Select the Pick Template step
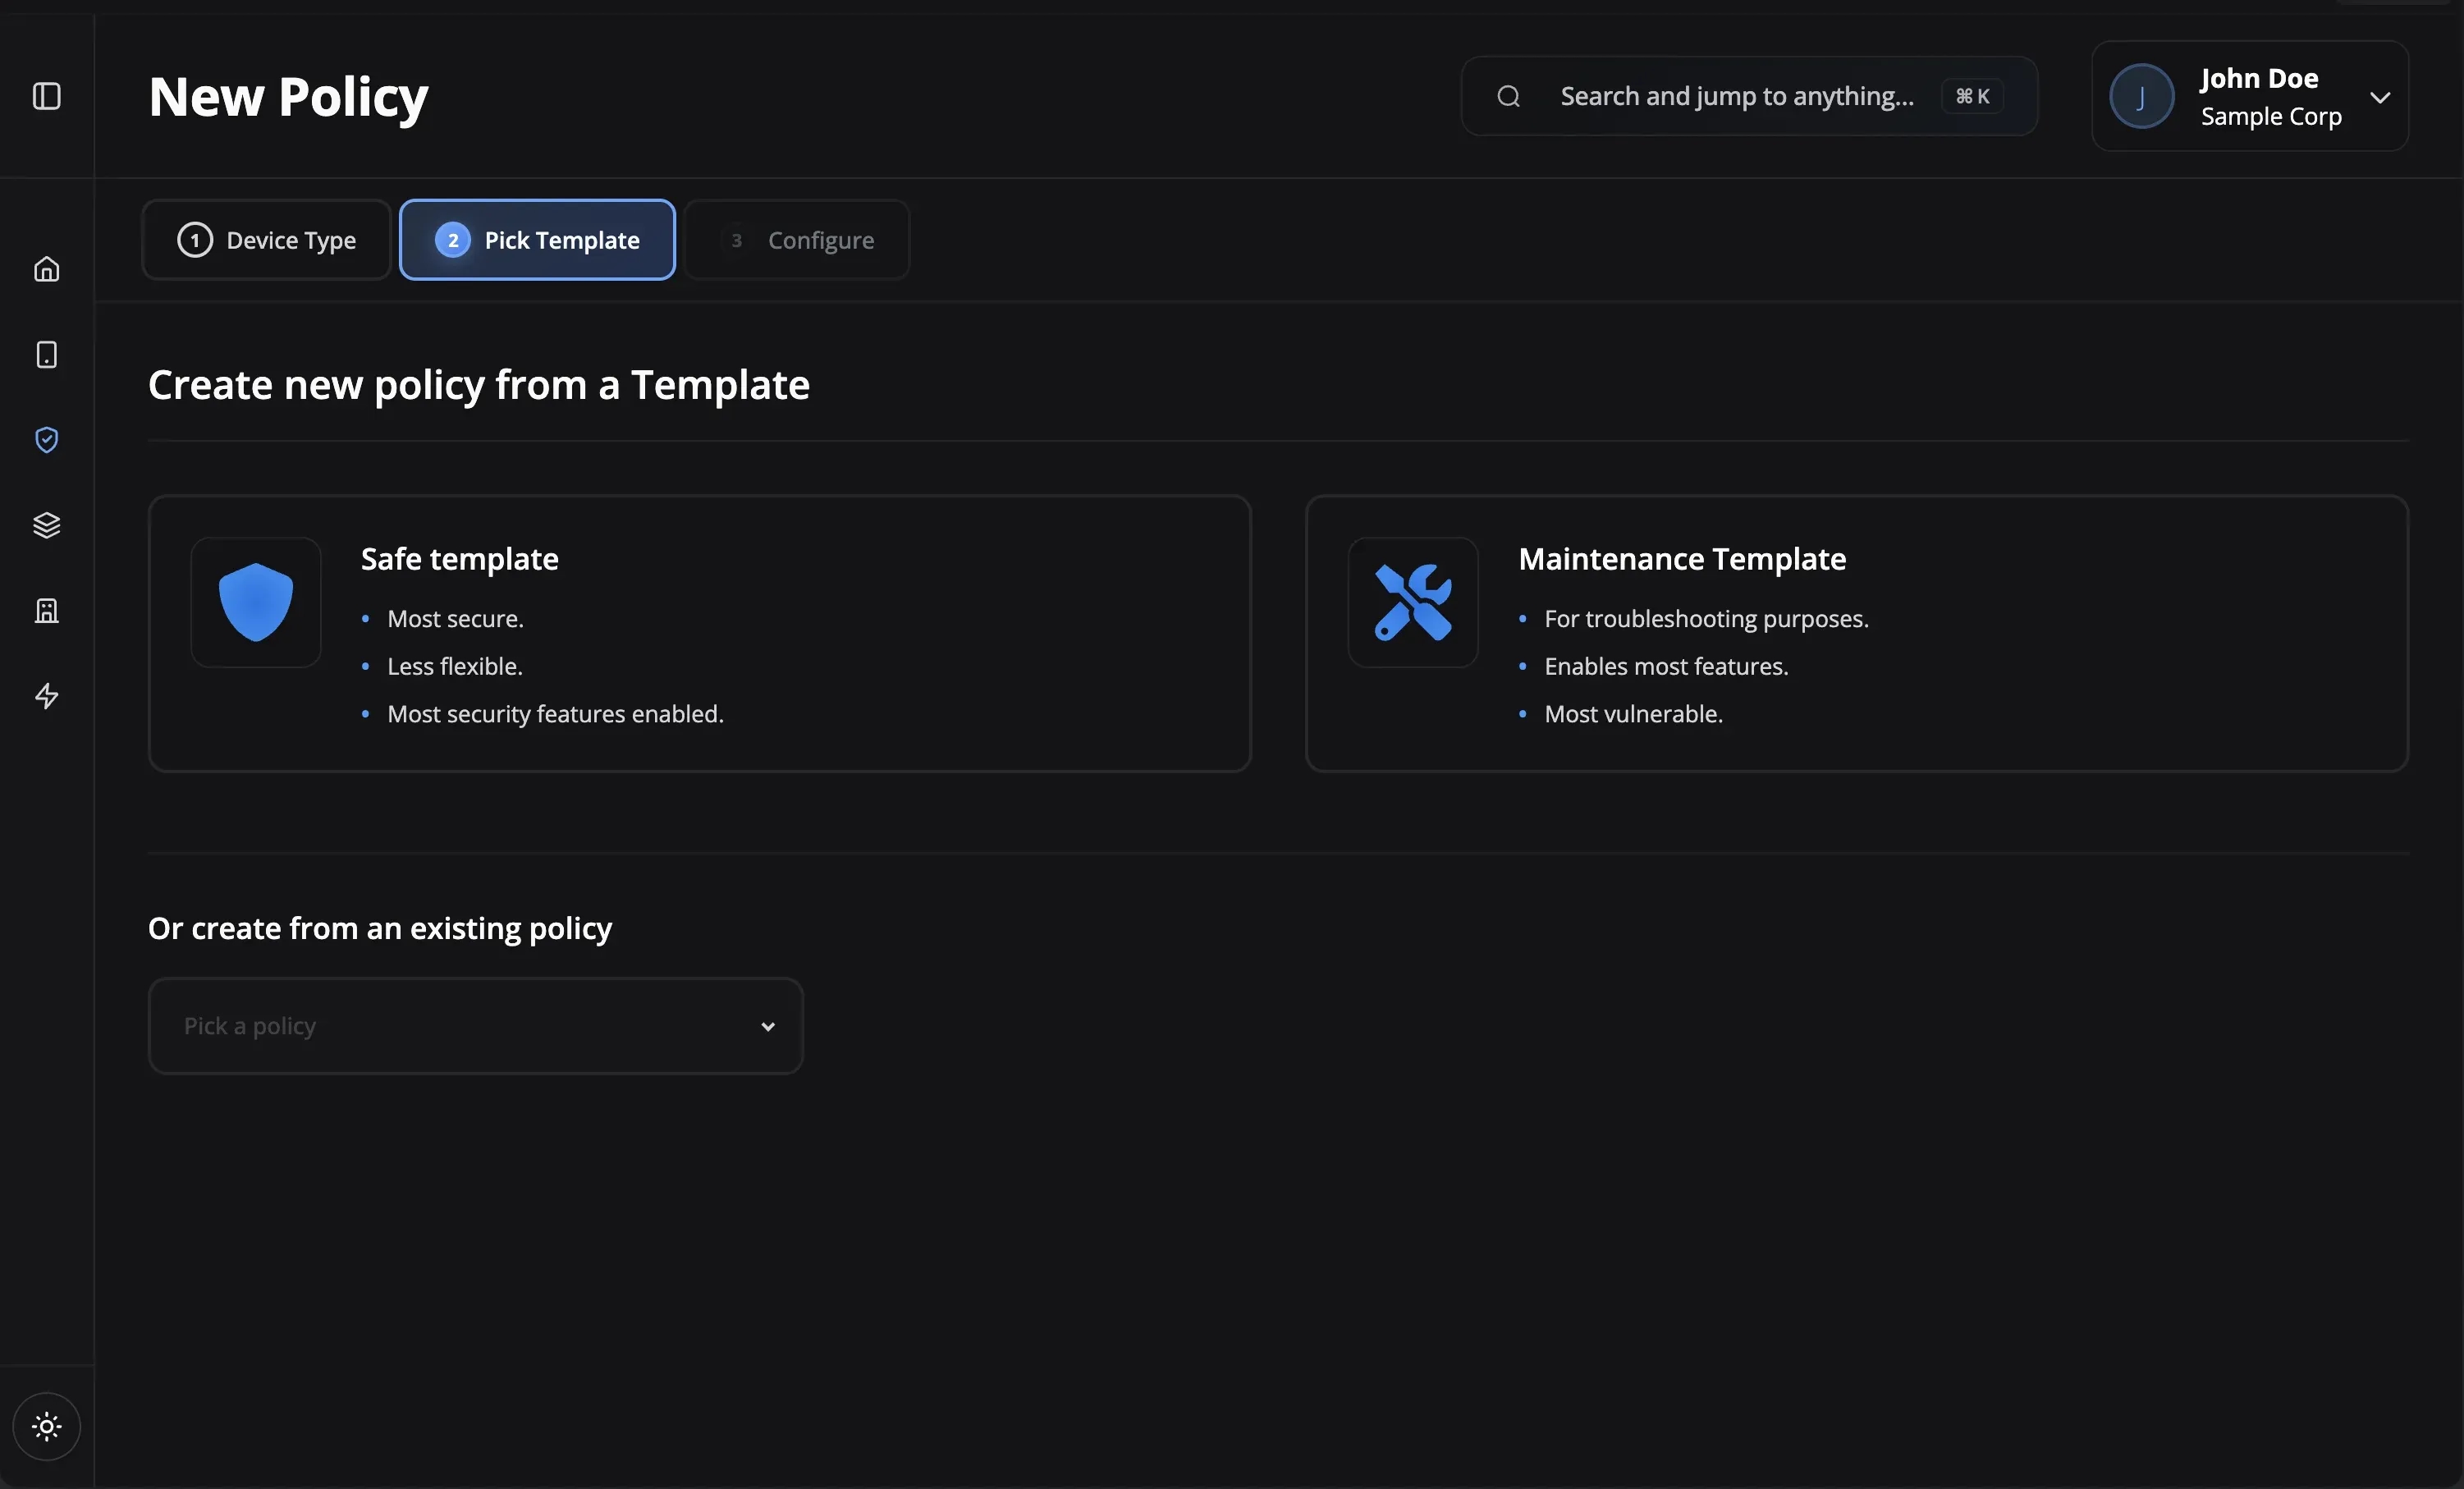Image resolution: width=2464 pixels, height=1489 pixels. click(538, 240)
